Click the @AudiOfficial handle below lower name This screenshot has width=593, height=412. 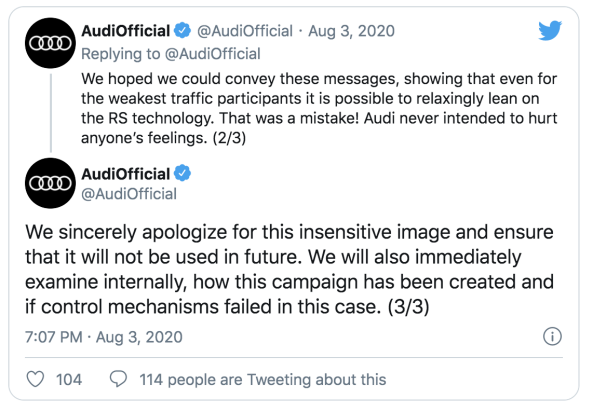129,194
